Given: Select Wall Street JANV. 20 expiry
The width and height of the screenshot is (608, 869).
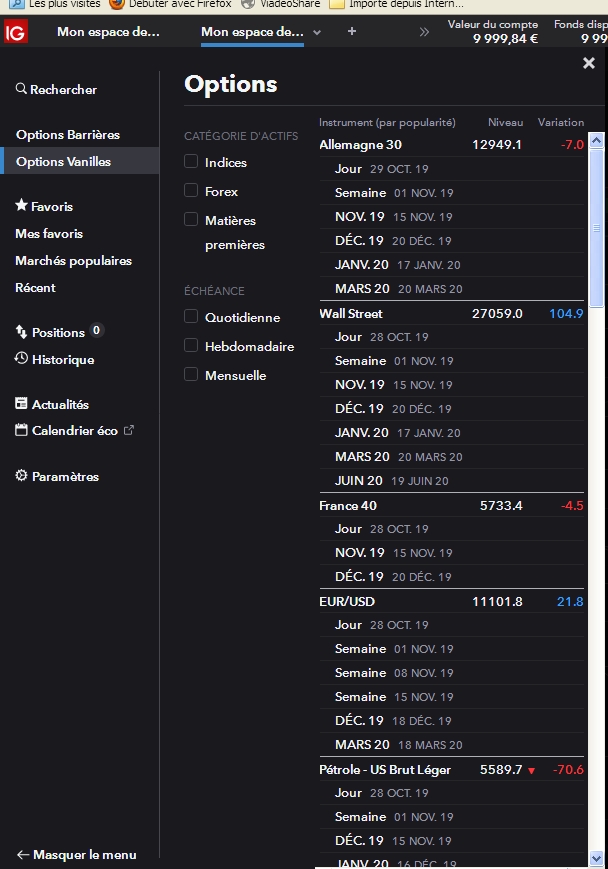Looking at the screenshot, I should (x=452, y=433).
